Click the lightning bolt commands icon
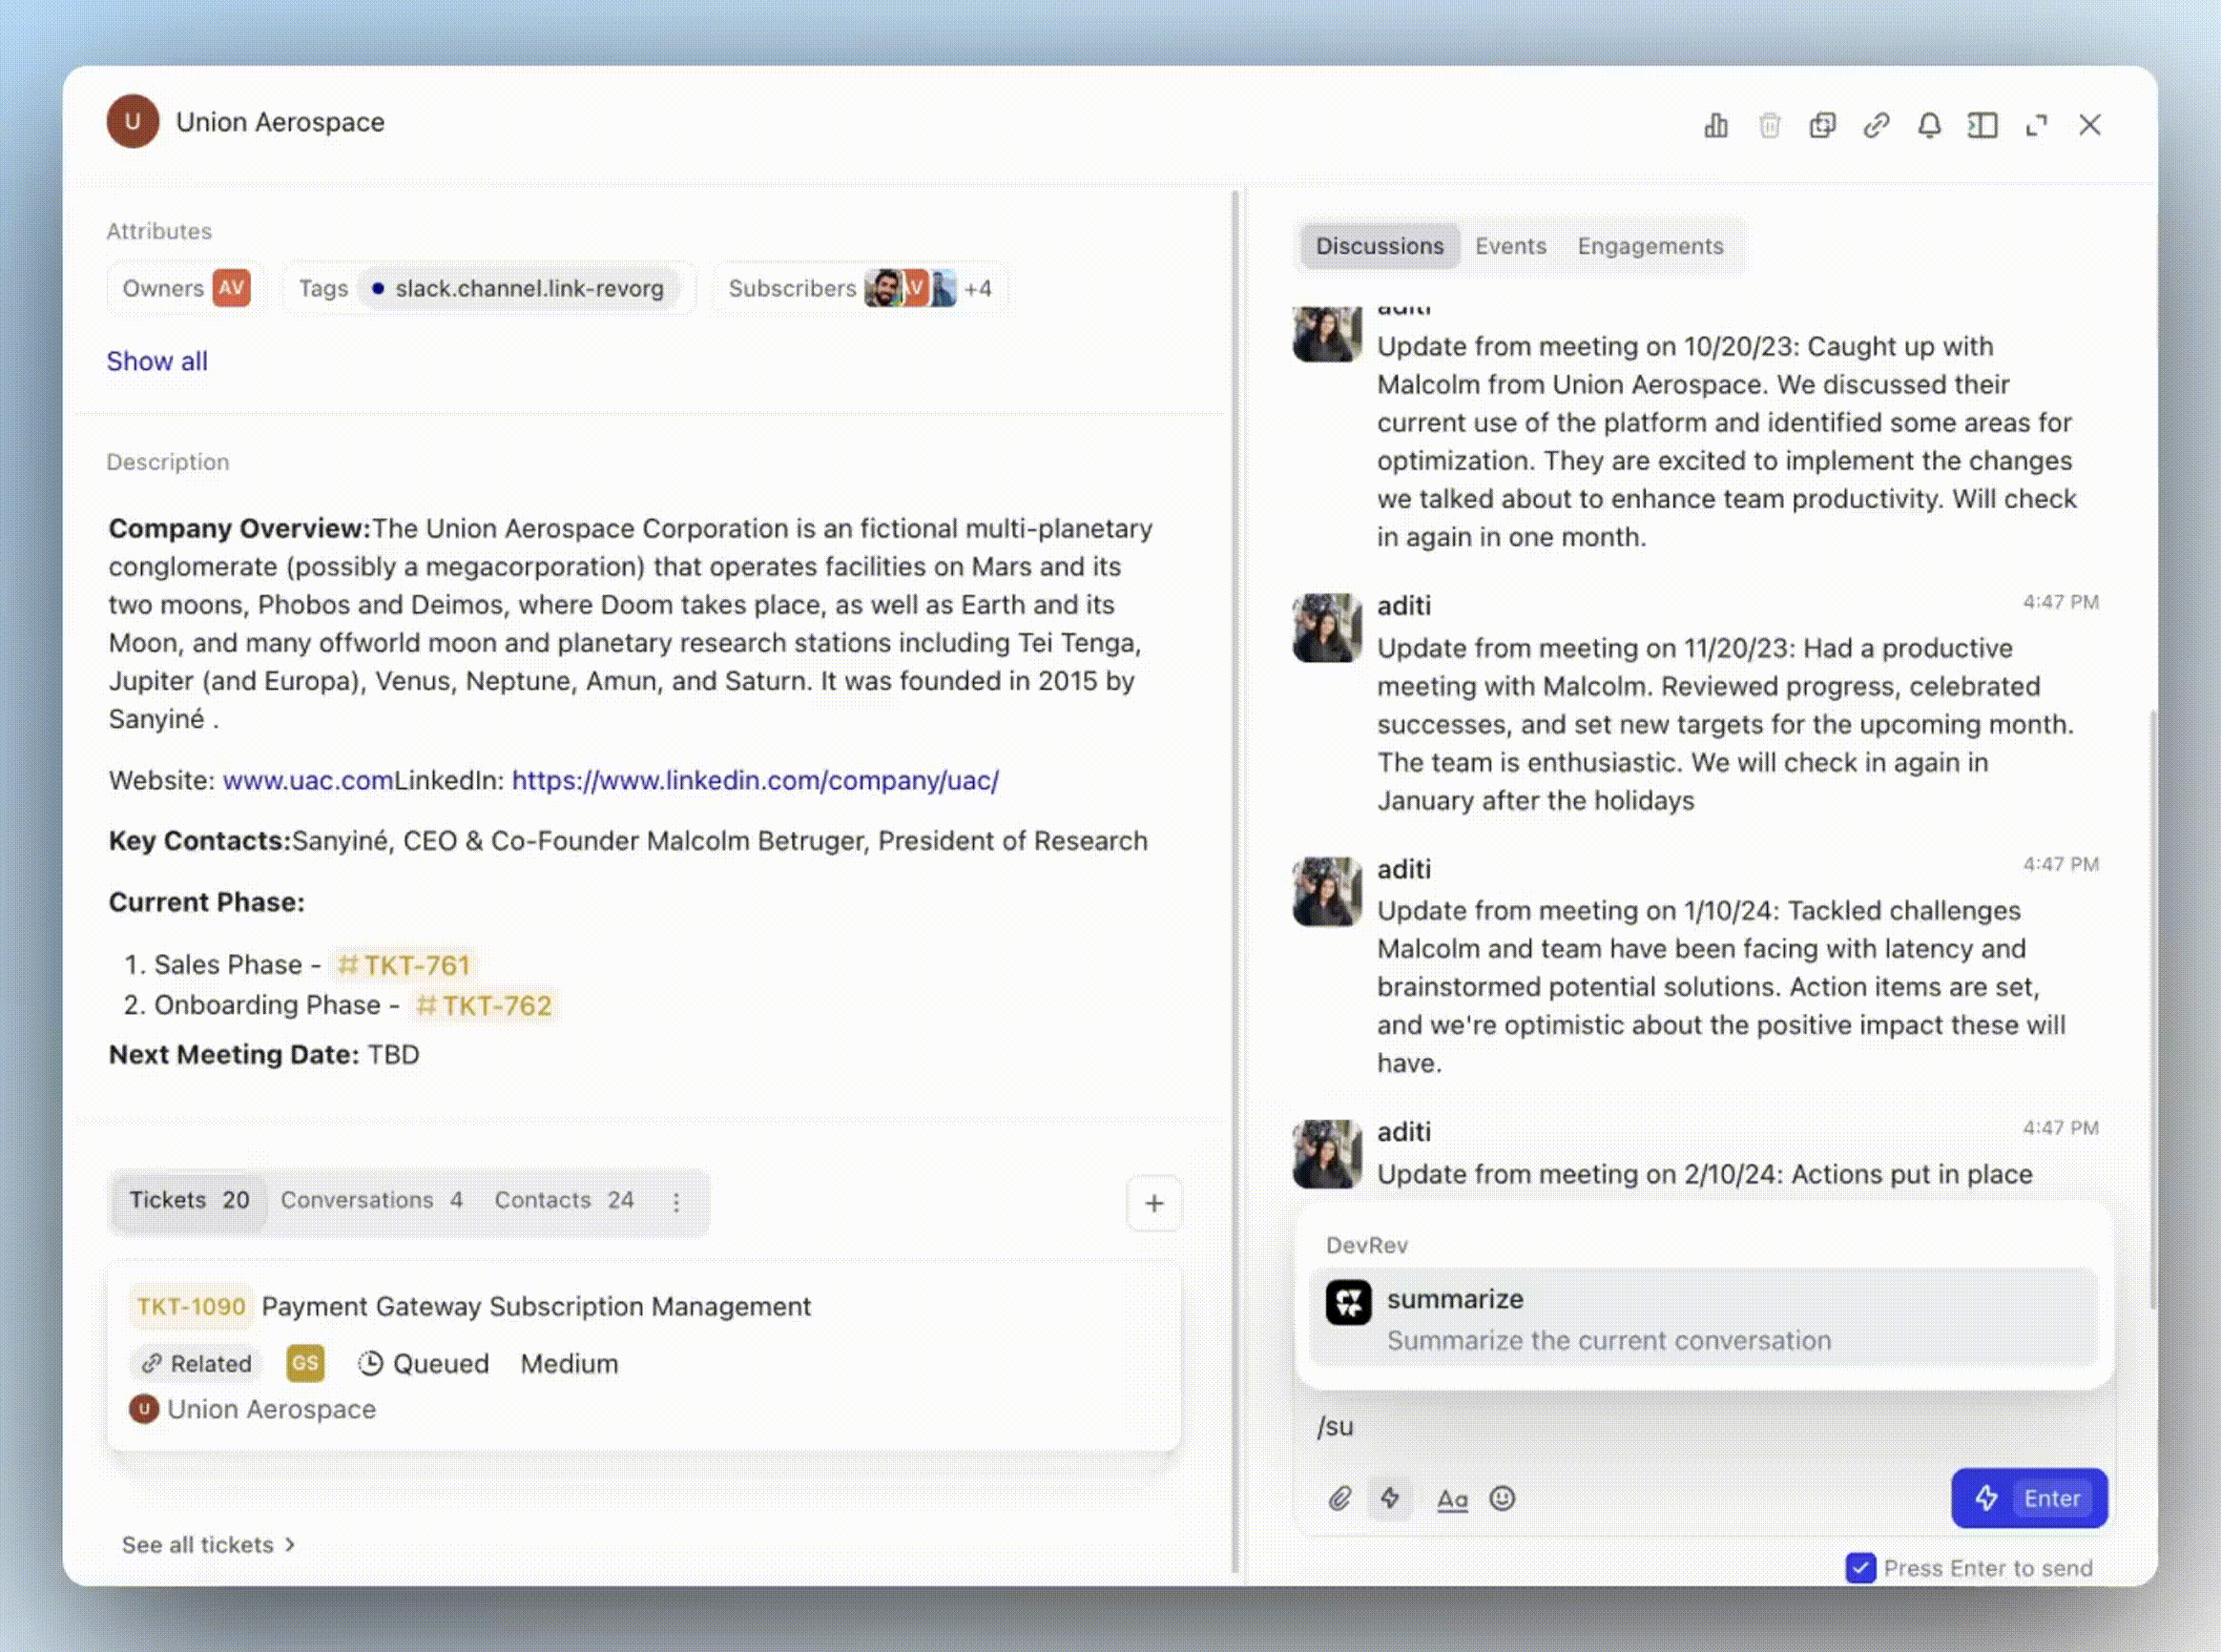This screenshot has height=1652, width=2221. (x=1390, y=1498)
